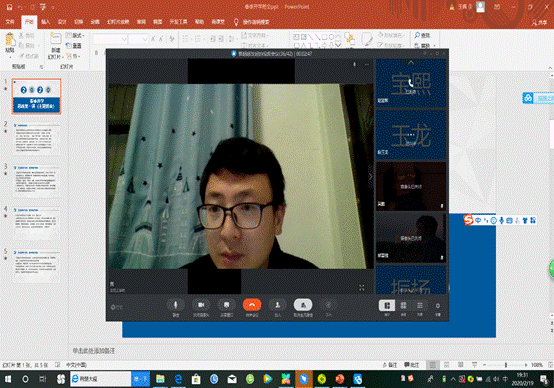This screenshot has width=554, height=388.
Task: Click the New Slide icon
Action: [x=55, y=40]
